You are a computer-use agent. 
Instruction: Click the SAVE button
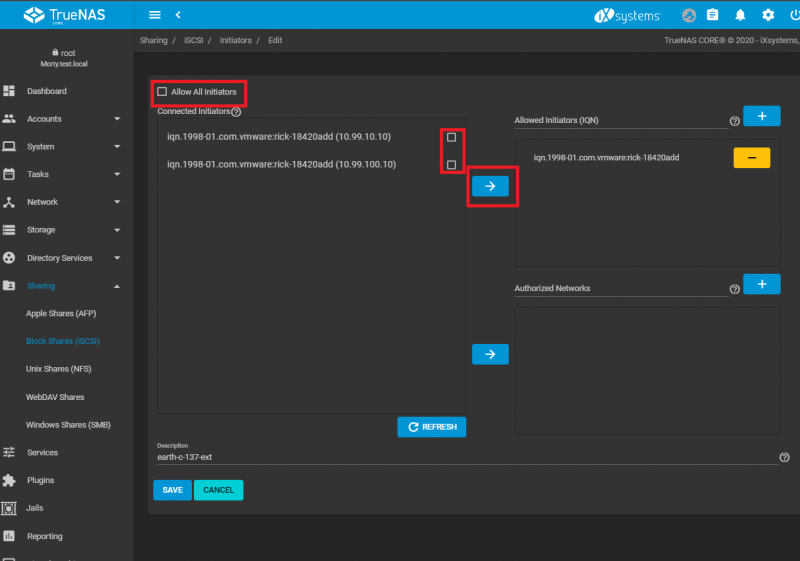coord(172,490)
